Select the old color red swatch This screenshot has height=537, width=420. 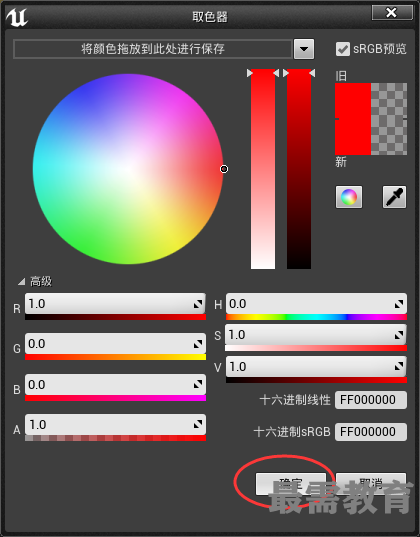point(353,101)
